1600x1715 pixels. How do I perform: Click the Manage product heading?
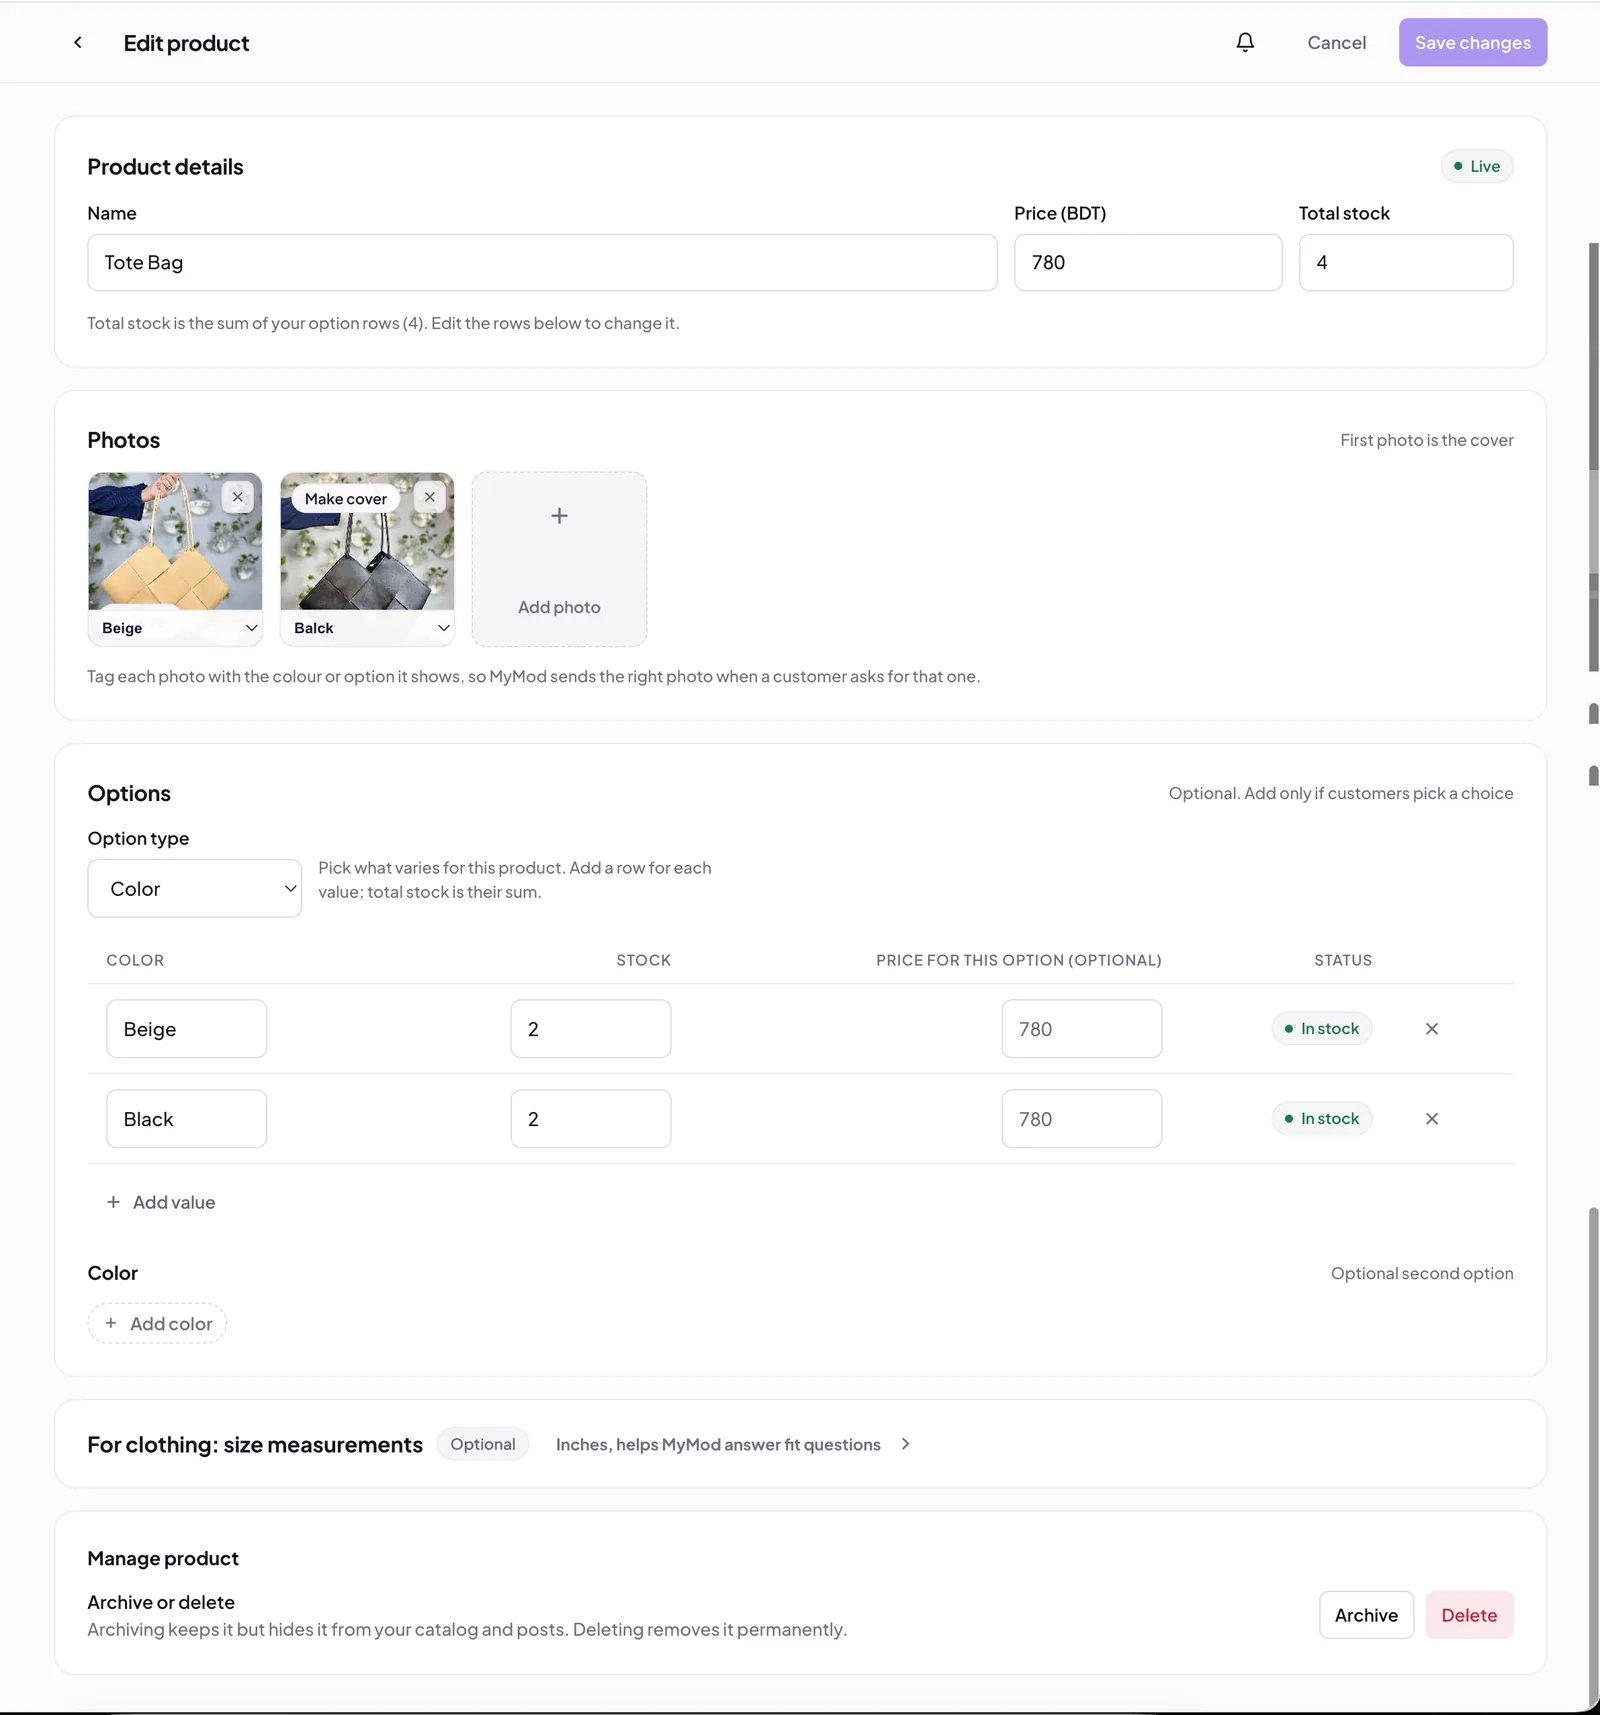(163, 1558)
